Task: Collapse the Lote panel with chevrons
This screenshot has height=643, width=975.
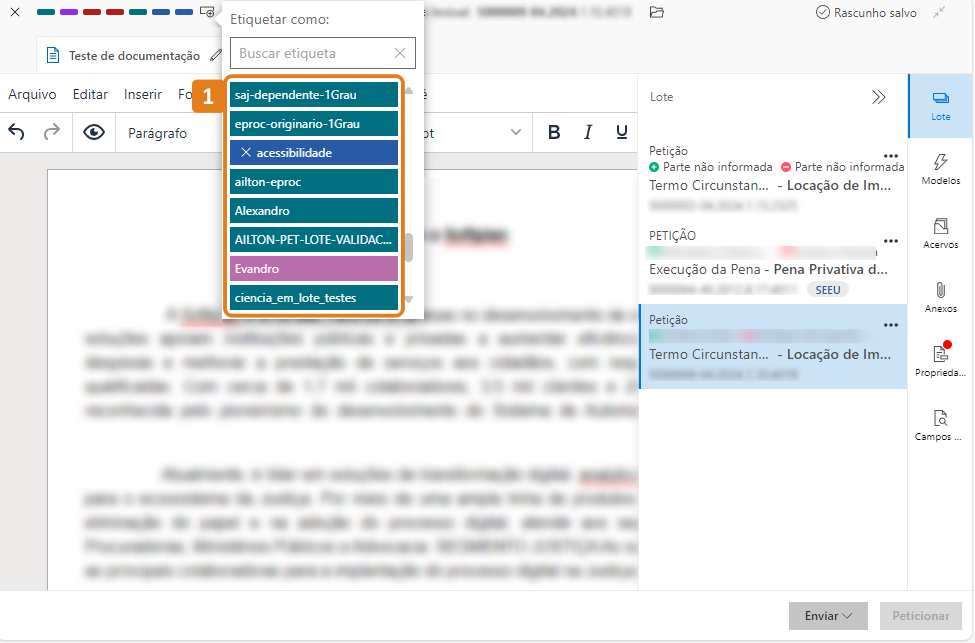Action: tap(878, 97)
